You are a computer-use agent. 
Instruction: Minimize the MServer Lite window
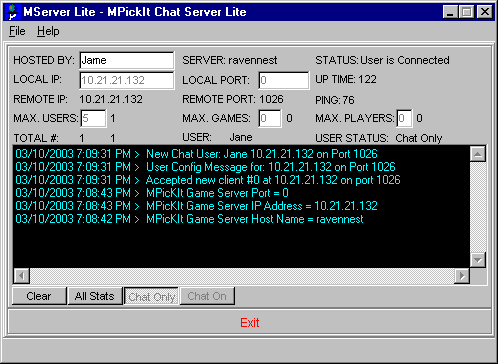(450, 12)
